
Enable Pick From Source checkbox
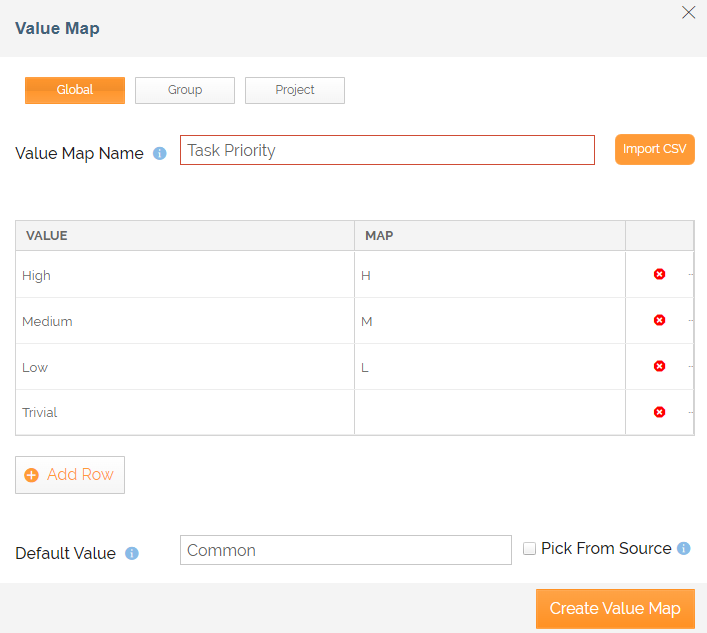[x=530, y=548]
